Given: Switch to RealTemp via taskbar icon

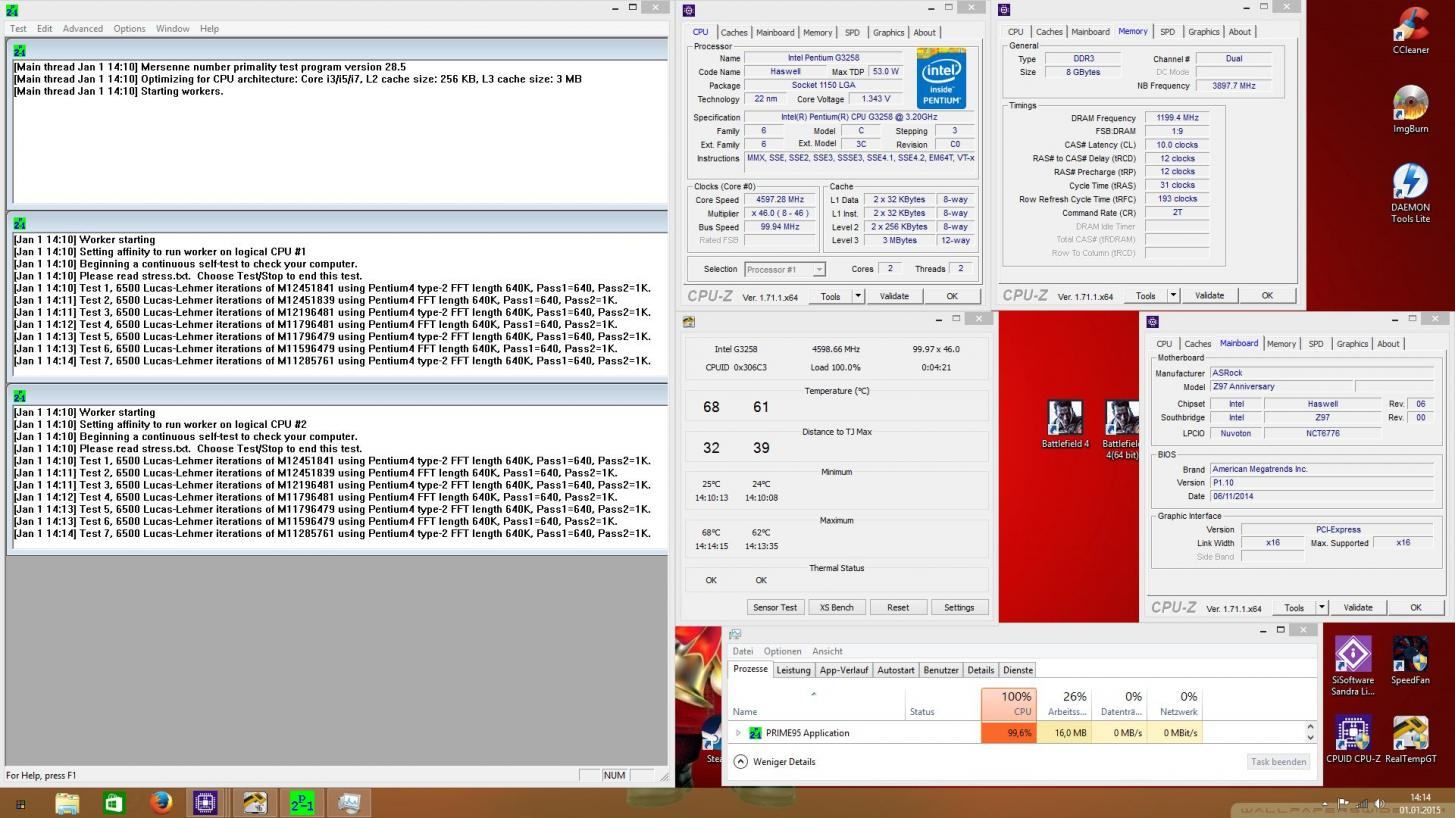Looking at the screenshot, I should [255, 803].
